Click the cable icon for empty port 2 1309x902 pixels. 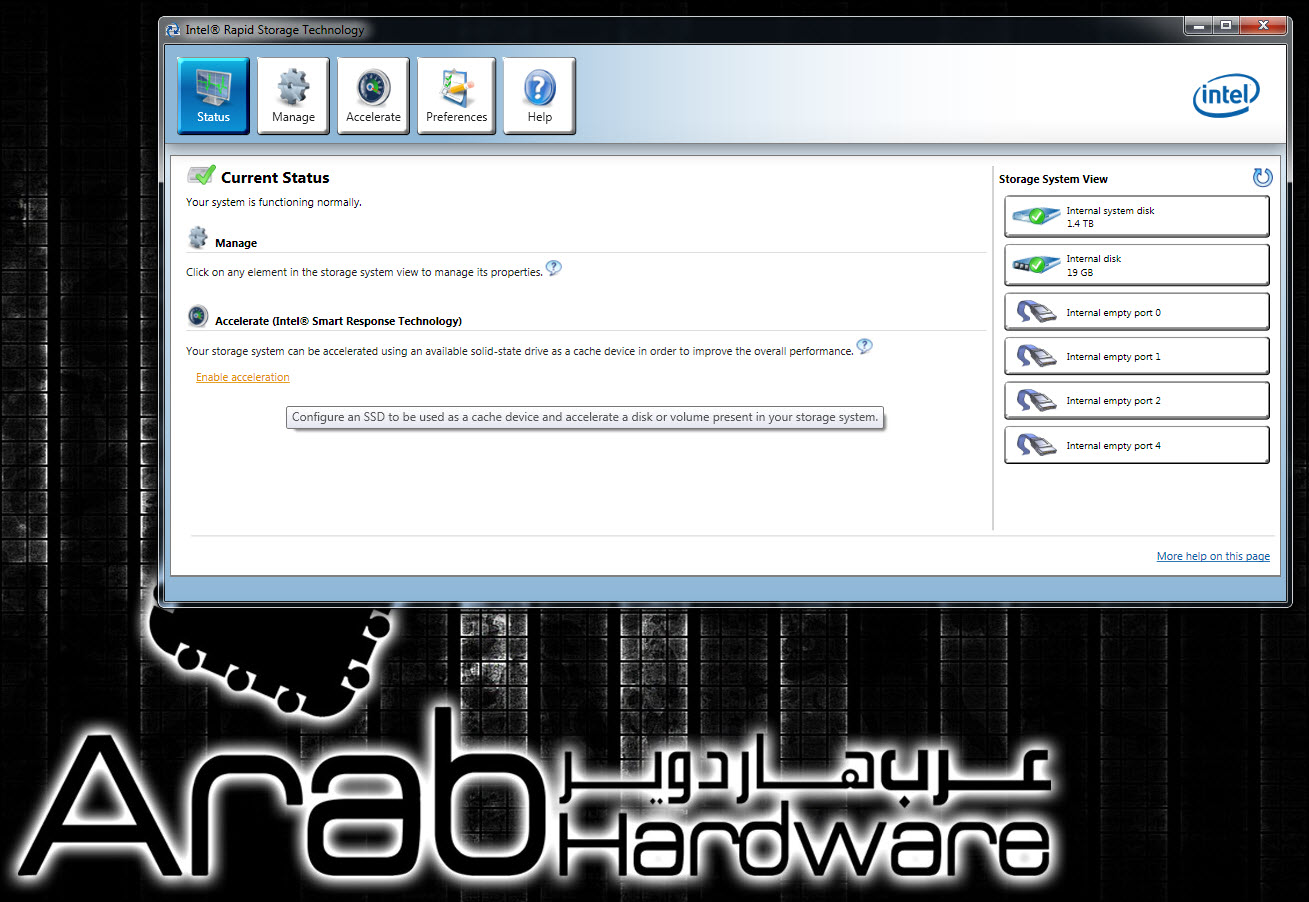coord(1035,401)
